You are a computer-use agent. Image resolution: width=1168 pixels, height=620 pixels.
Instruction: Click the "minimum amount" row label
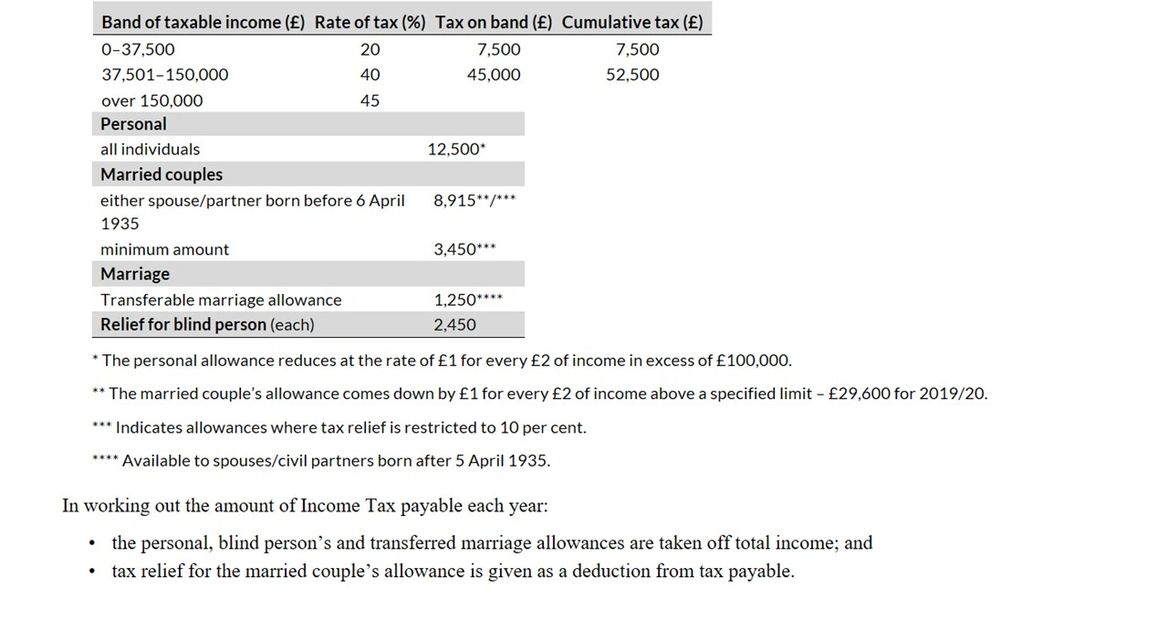165,249
